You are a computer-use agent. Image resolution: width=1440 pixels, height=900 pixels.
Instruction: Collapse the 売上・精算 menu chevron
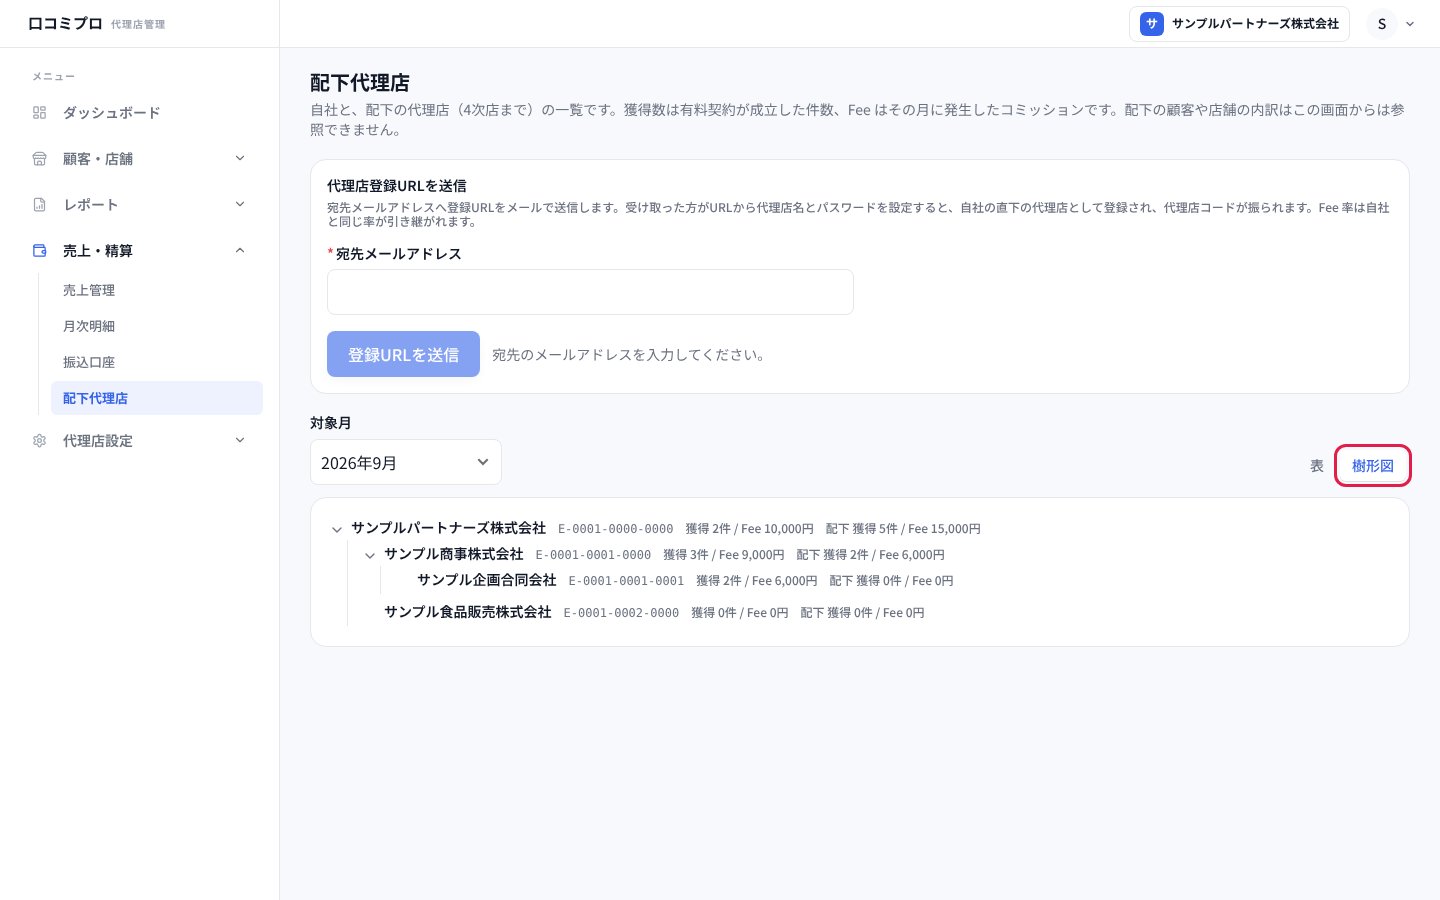[x=240, y=251]
